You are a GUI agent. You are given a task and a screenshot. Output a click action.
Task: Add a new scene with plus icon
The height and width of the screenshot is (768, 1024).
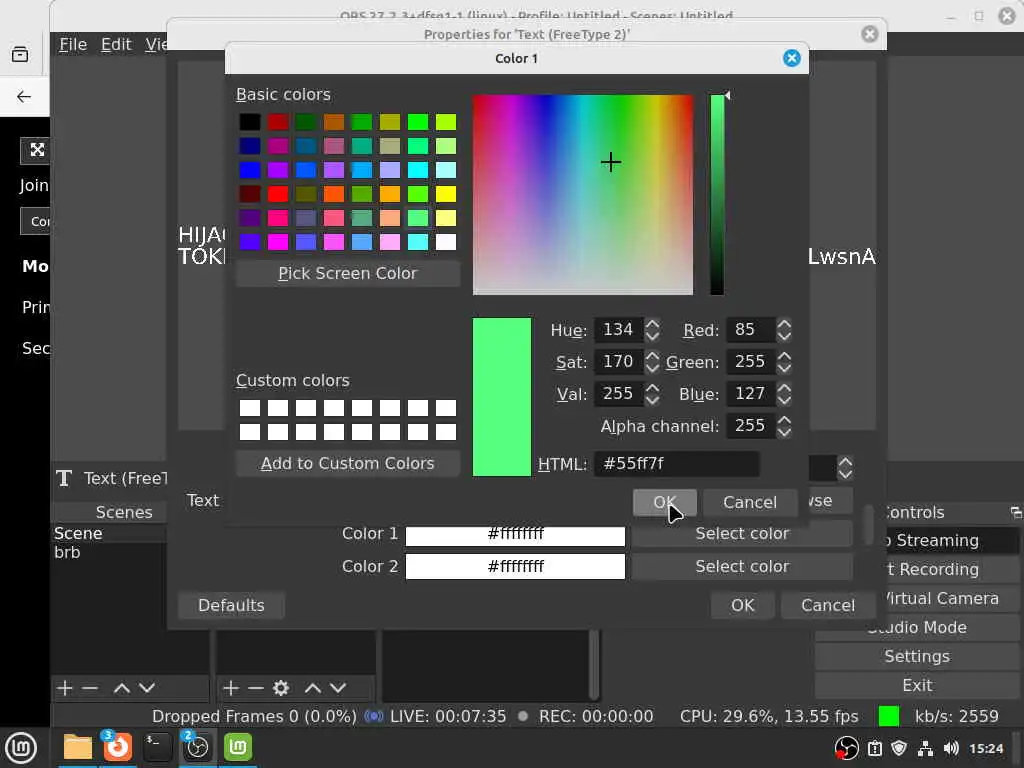click(x=65, y=688)
